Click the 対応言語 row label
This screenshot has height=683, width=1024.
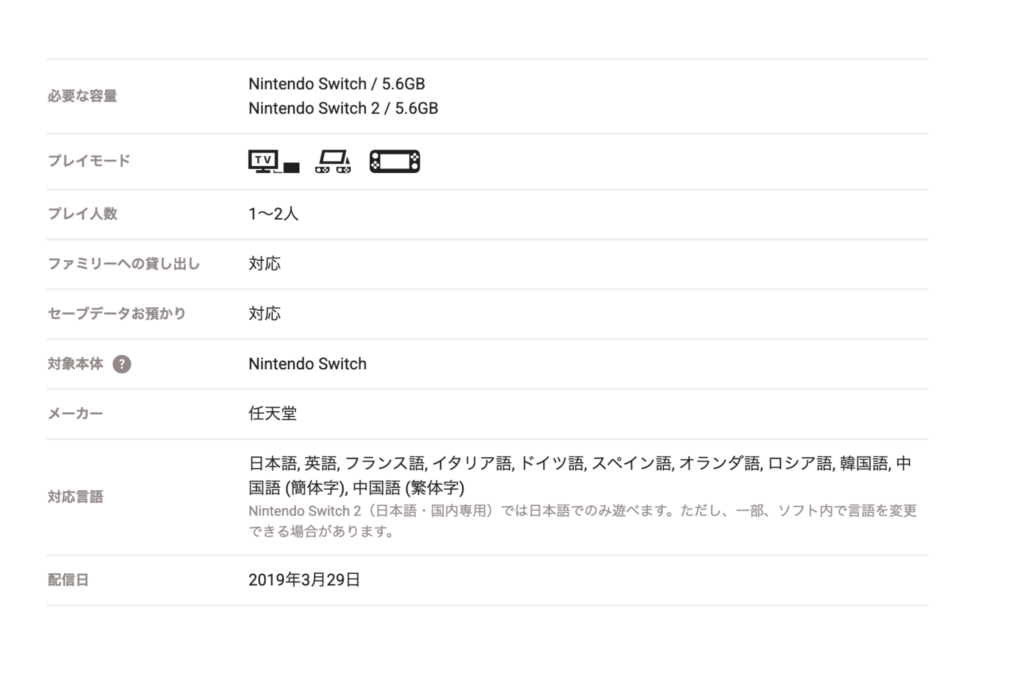(x=75, y=494)
